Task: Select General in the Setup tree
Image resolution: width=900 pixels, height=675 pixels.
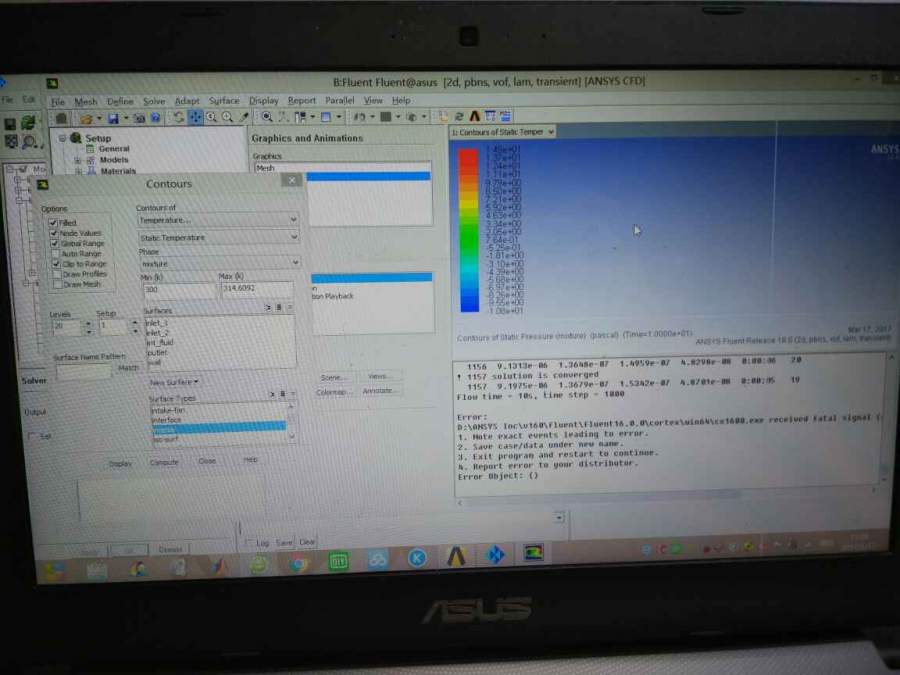Action: (114, 149)
